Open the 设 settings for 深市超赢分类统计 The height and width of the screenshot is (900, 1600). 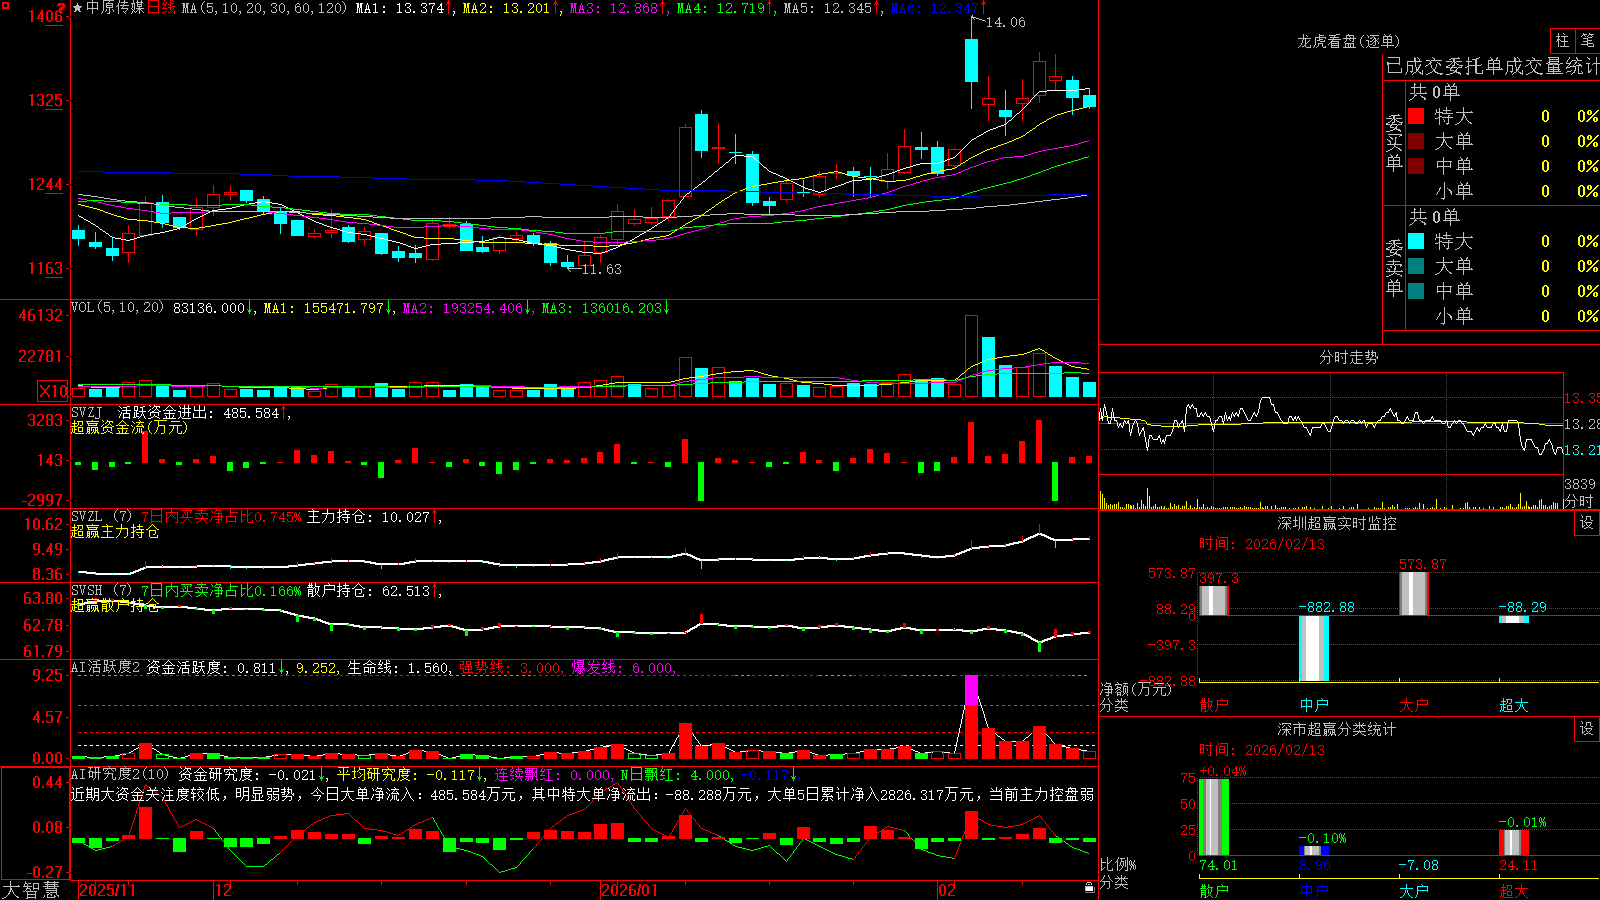pyautogui.click(x=1587, y=729)
